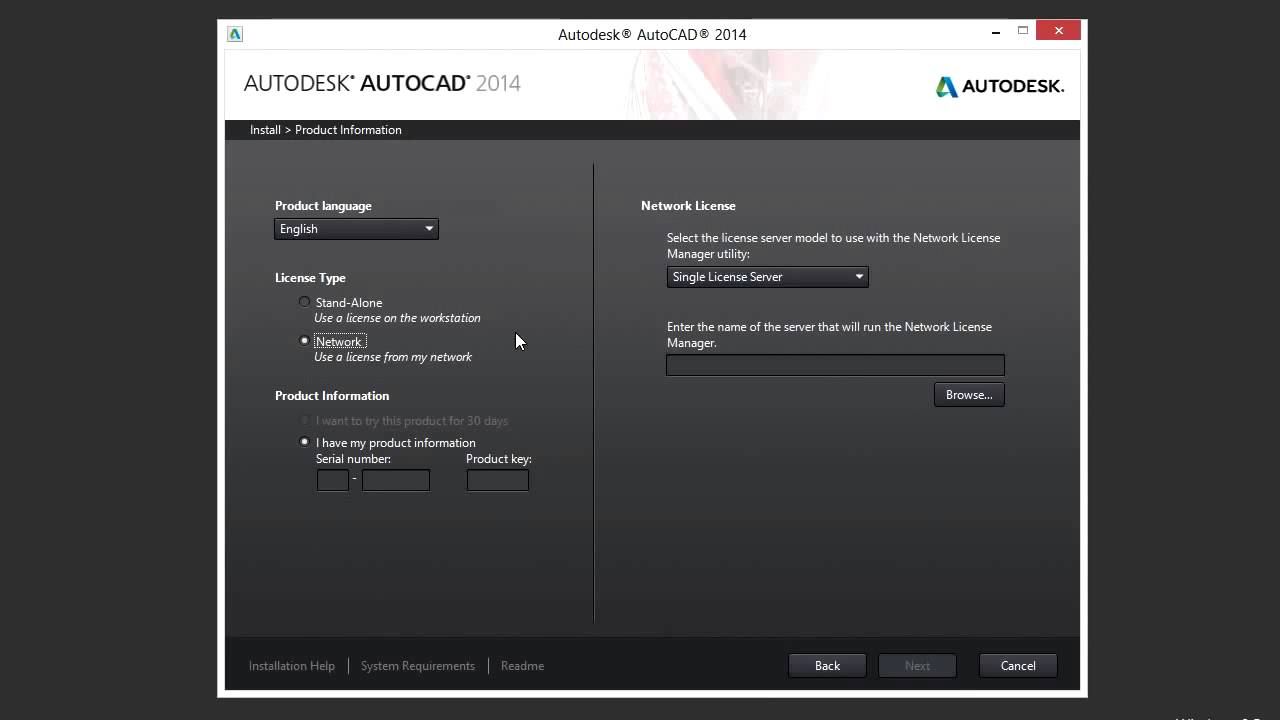Click the Browse... button for server name

(969, 395)
